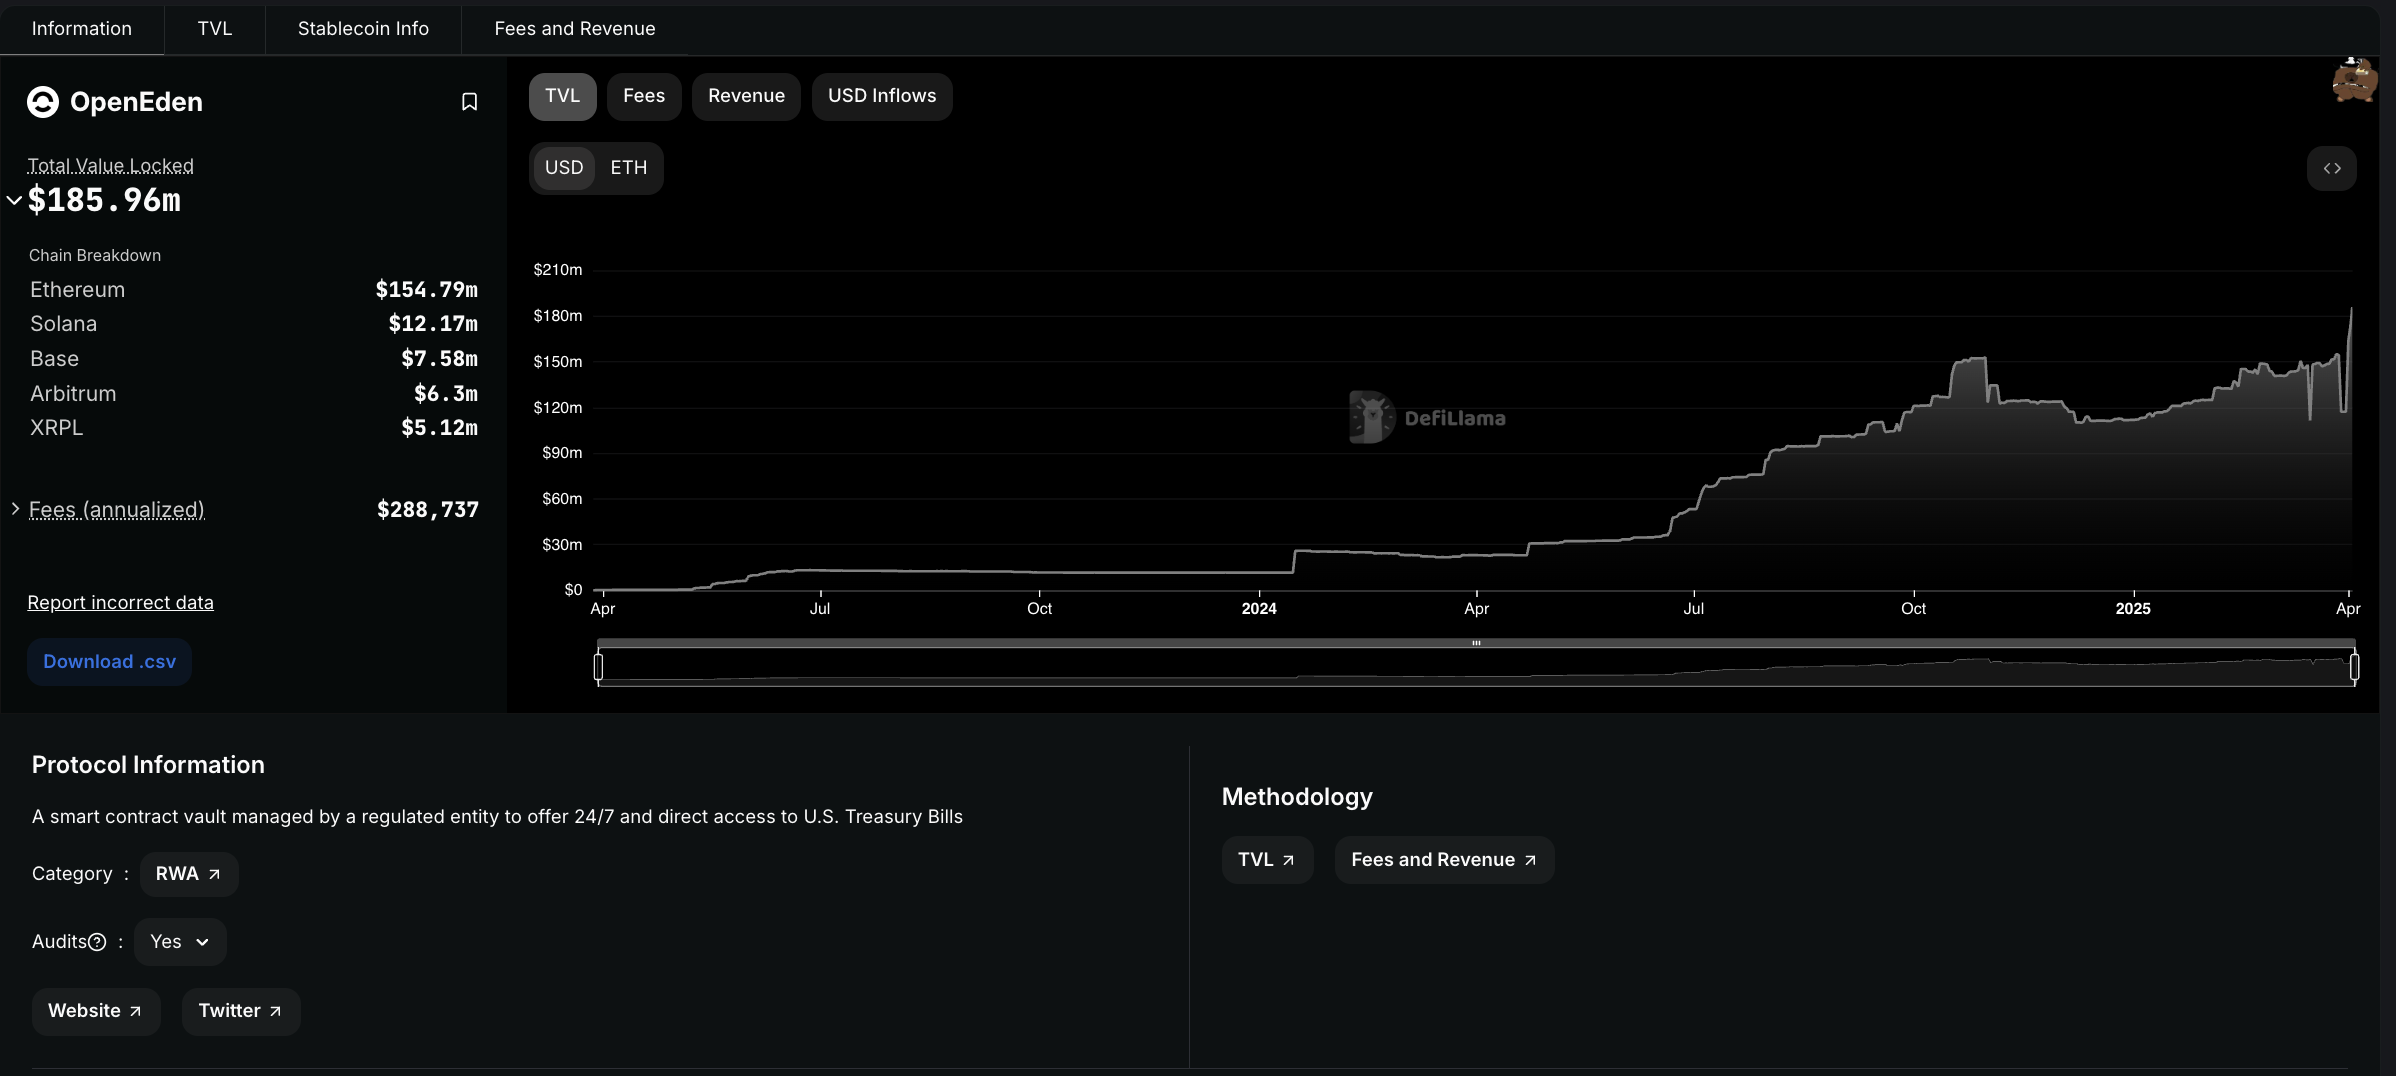Open the RWA category link
This screenshot has width=2396, height=1076.
[189, 874]
